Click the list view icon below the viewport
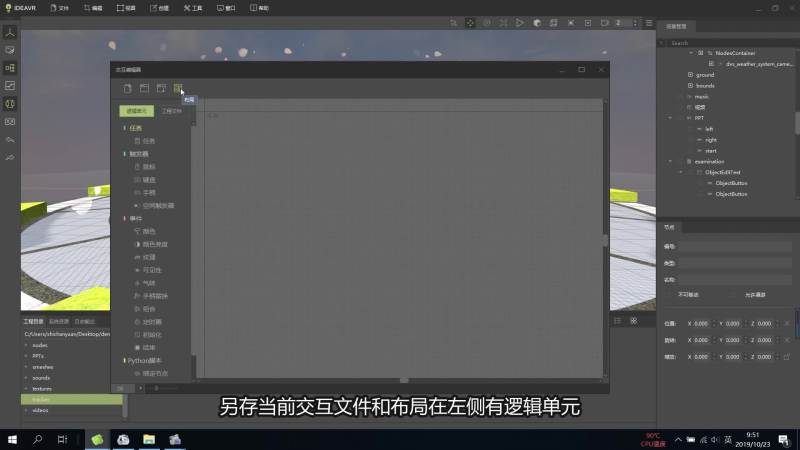 point(617,321)
